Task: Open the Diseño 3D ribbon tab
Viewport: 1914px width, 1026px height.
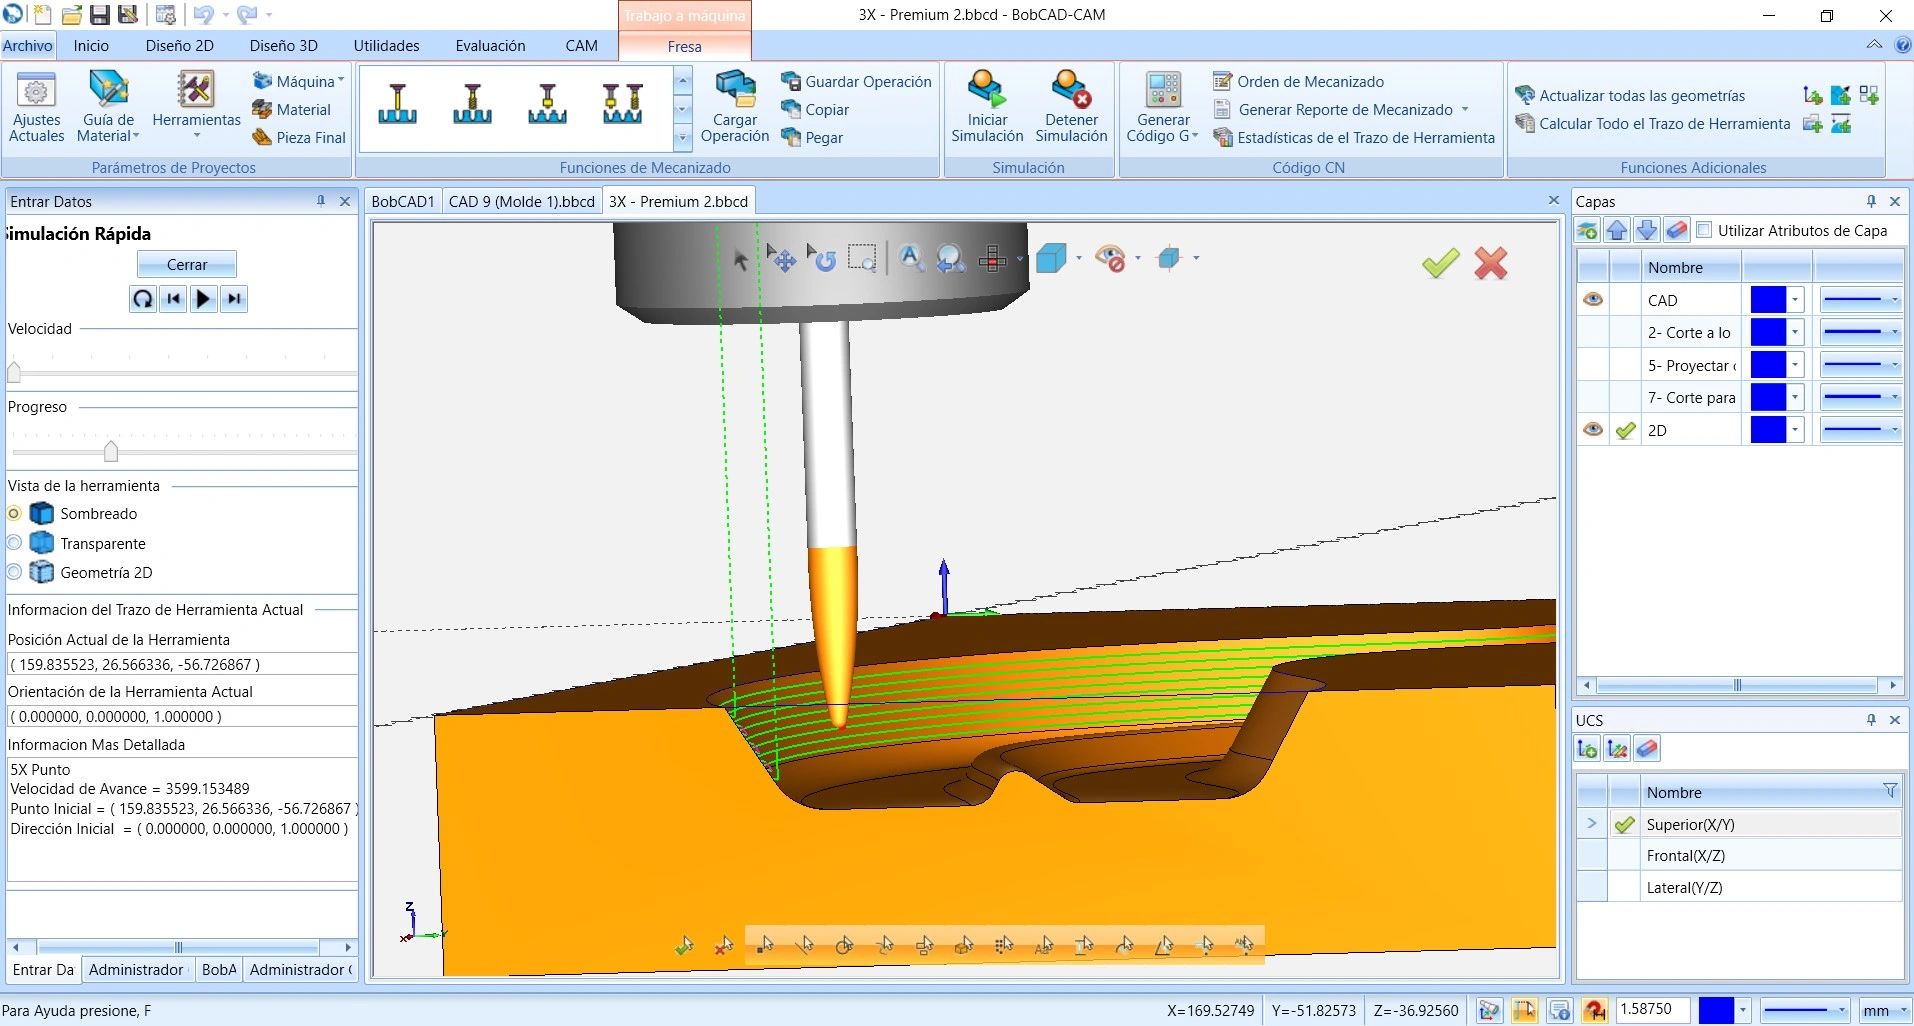Action: coord(283,45)
